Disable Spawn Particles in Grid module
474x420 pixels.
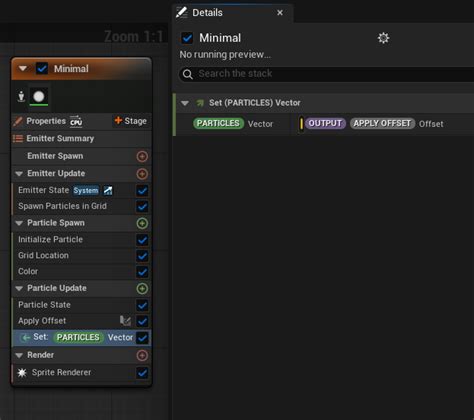coord(142,207)
